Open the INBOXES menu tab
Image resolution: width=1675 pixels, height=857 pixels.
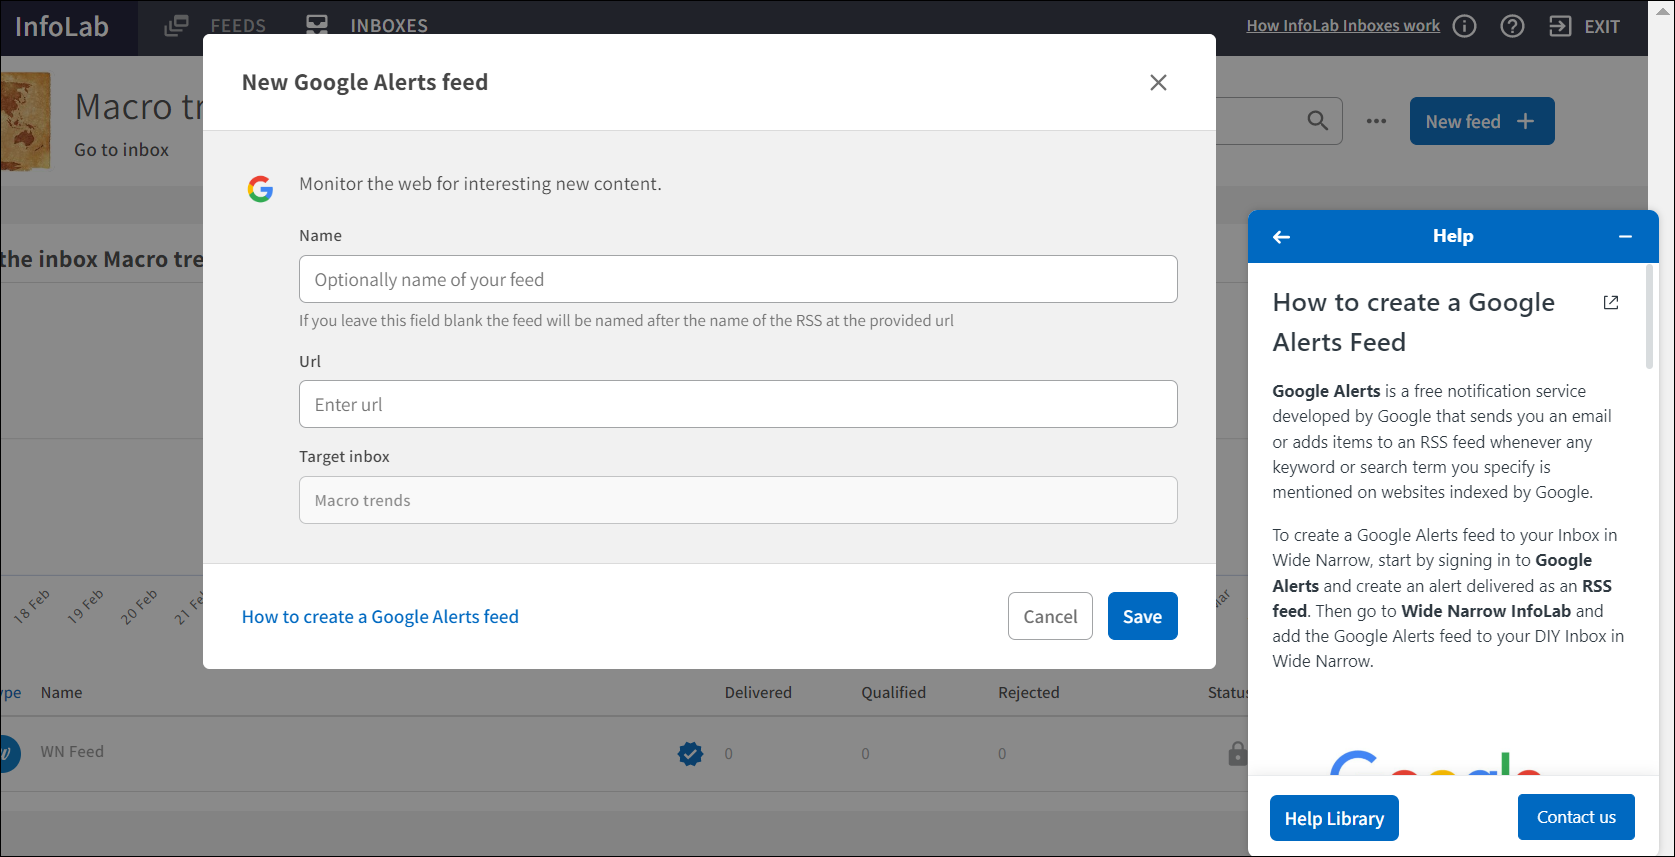coord(366,26)
